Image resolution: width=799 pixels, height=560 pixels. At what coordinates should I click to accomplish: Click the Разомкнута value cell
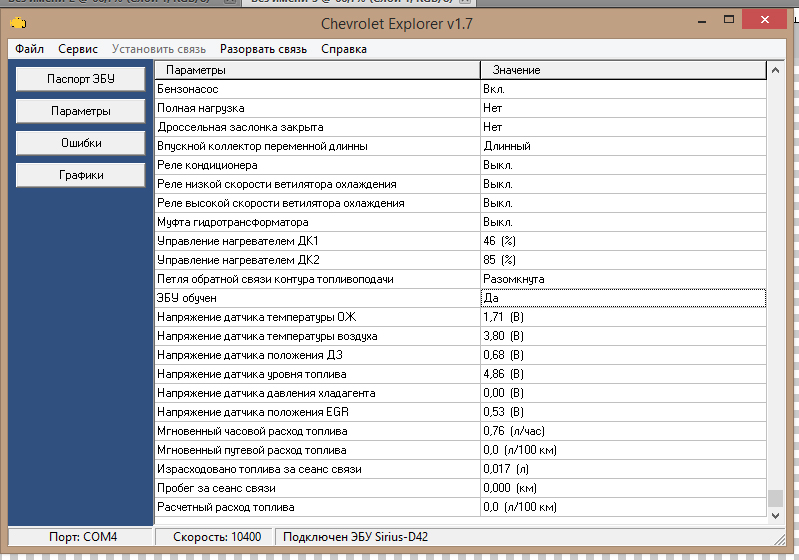point(623,279)
